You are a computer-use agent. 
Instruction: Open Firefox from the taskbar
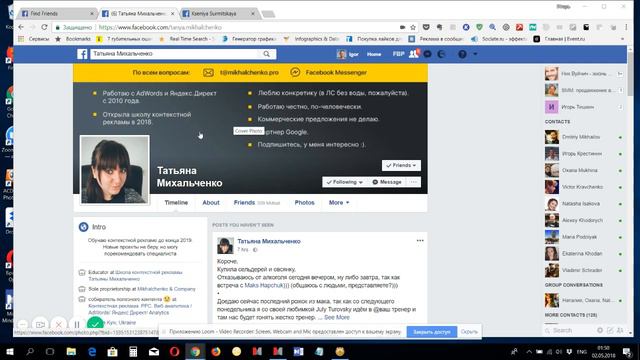tap(216, 351)
